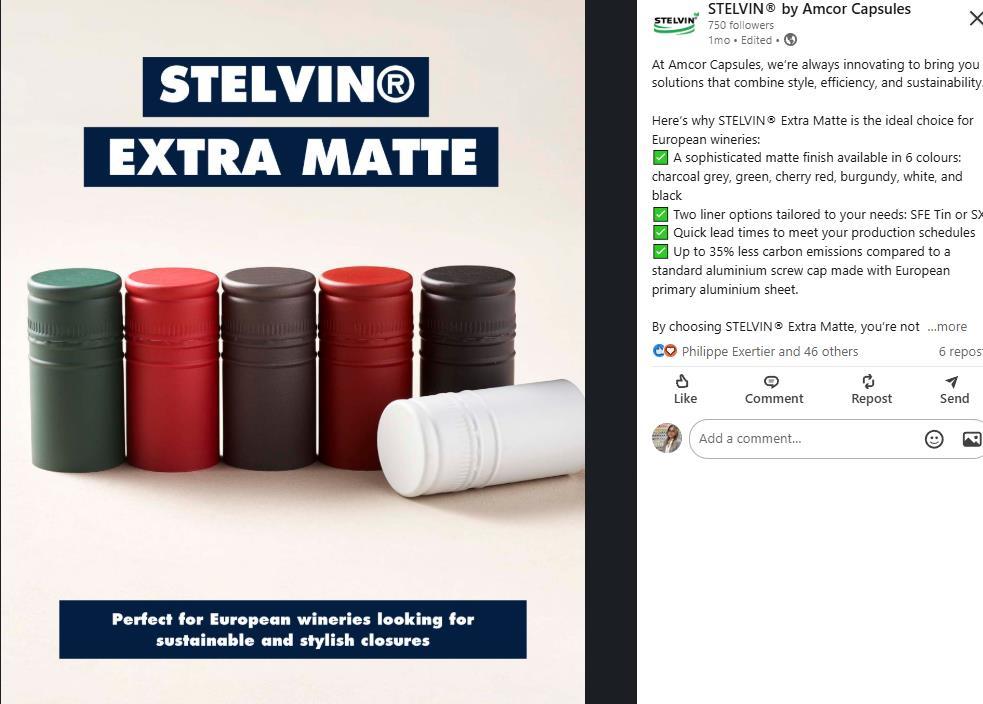View Philippe Exertier and 46 others reactions

tap(770, 352)
